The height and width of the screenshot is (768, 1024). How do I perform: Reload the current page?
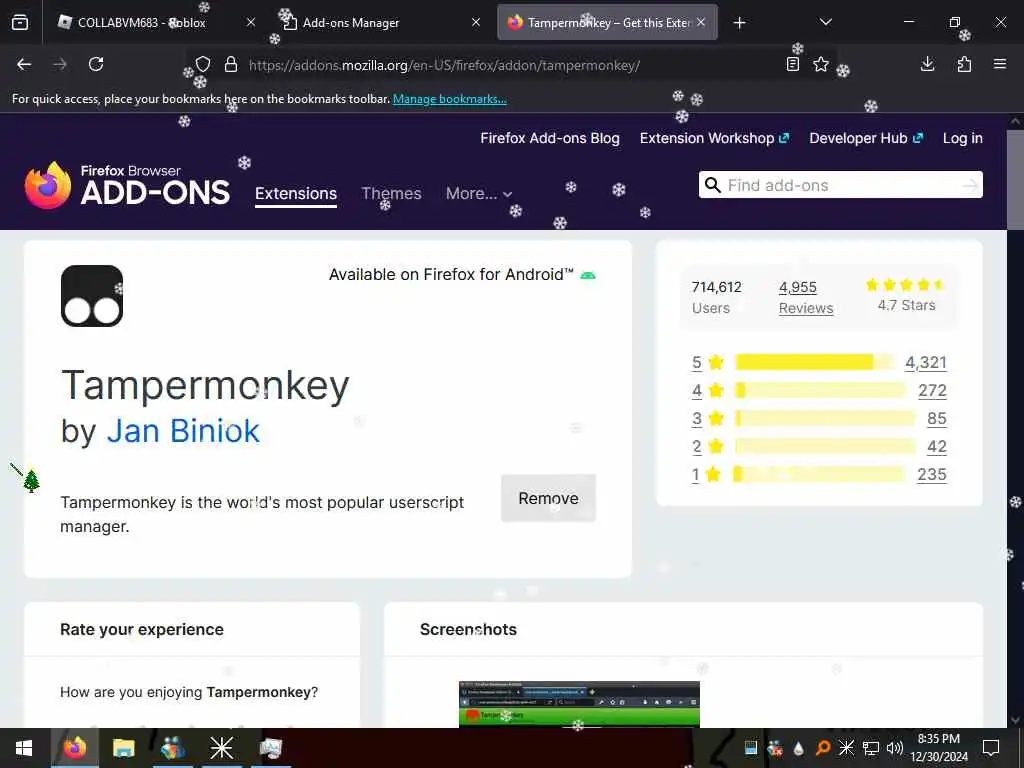point(96,64)
